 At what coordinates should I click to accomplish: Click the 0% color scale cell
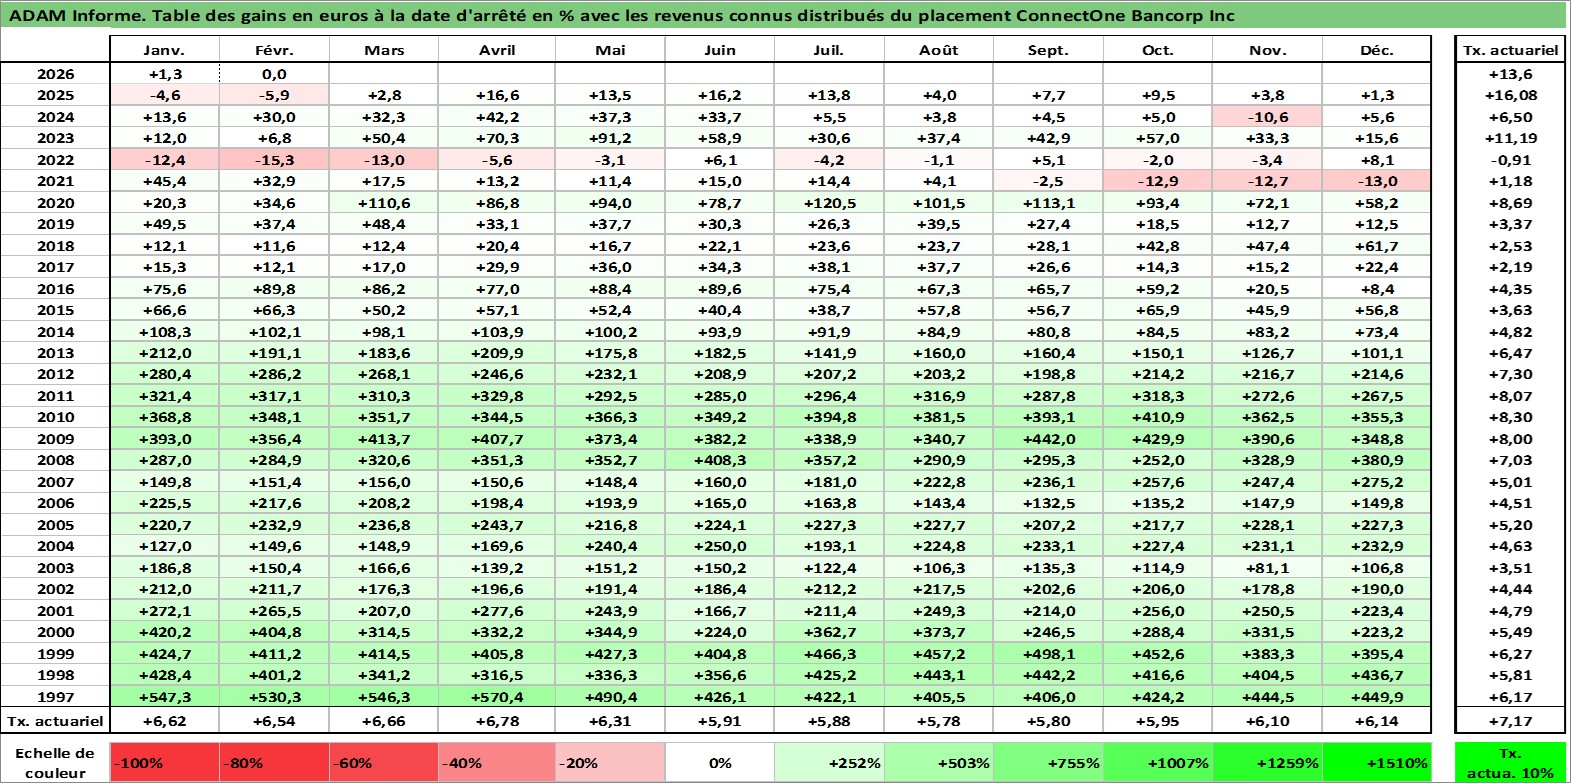[720, 762]
